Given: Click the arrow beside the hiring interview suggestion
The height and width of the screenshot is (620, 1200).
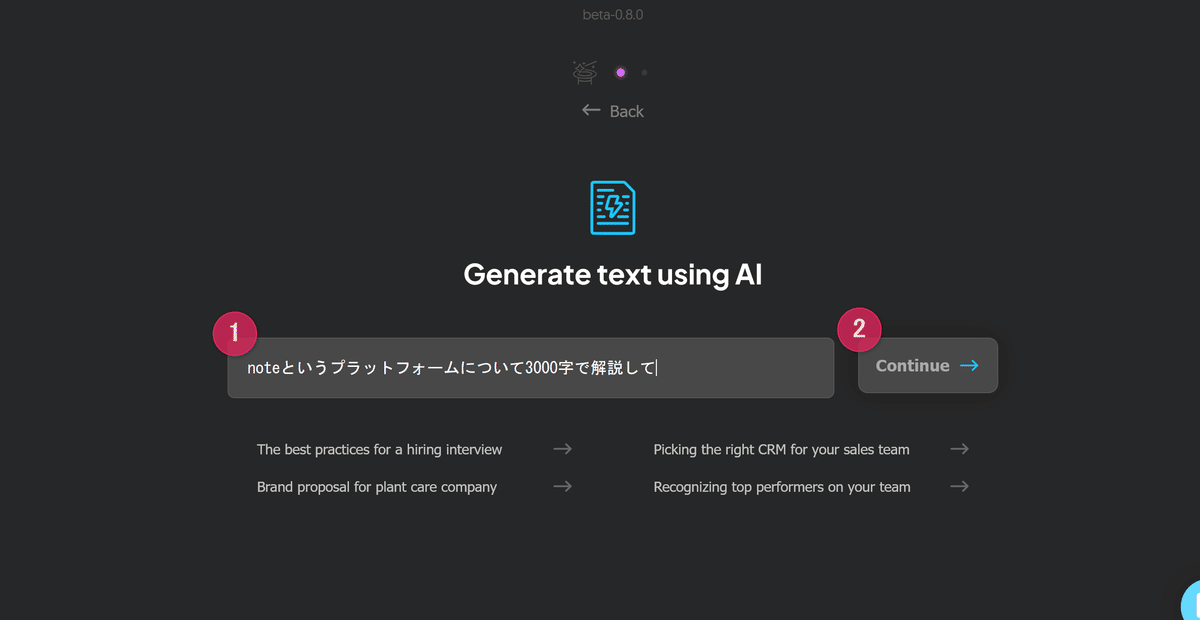Looking at the screenshot, I should 563,449.
